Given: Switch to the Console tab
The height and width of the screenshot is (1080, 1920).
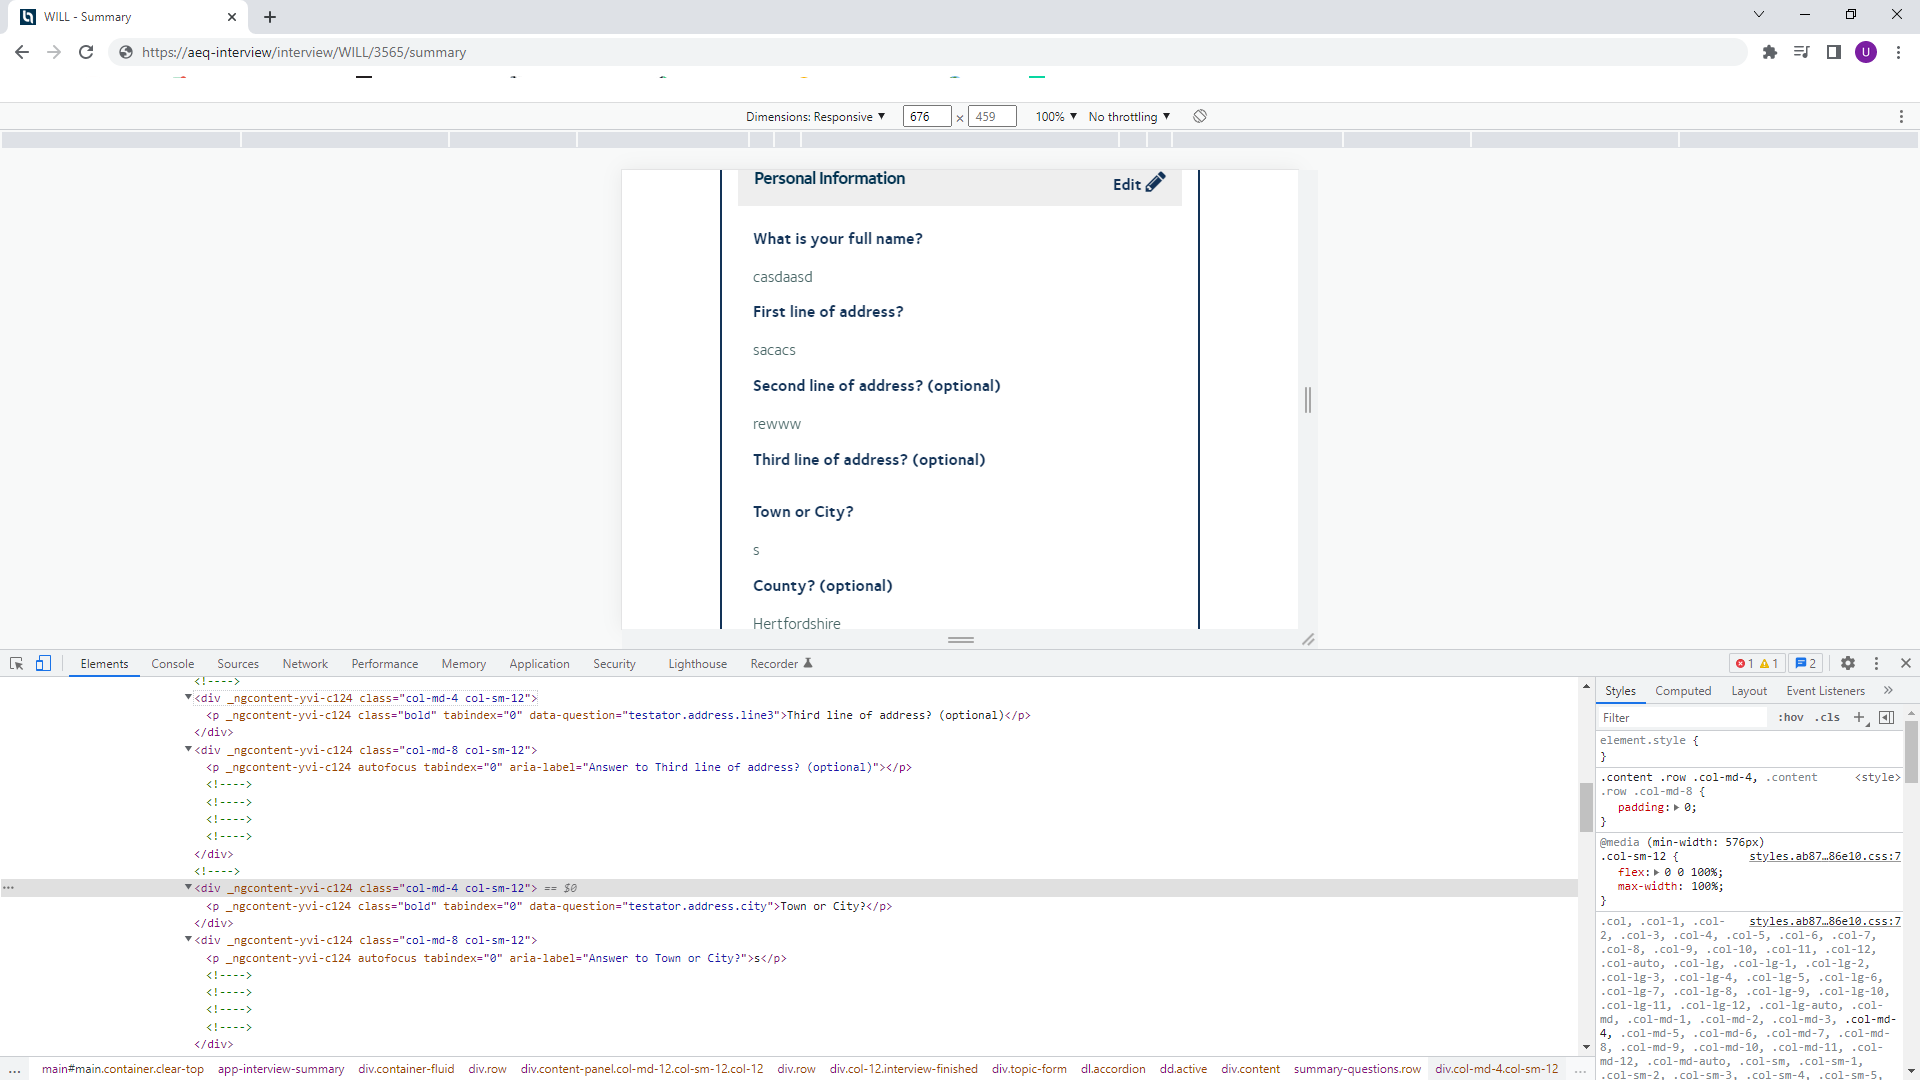Looking at the screenshot, I should (x=172, y=664).
